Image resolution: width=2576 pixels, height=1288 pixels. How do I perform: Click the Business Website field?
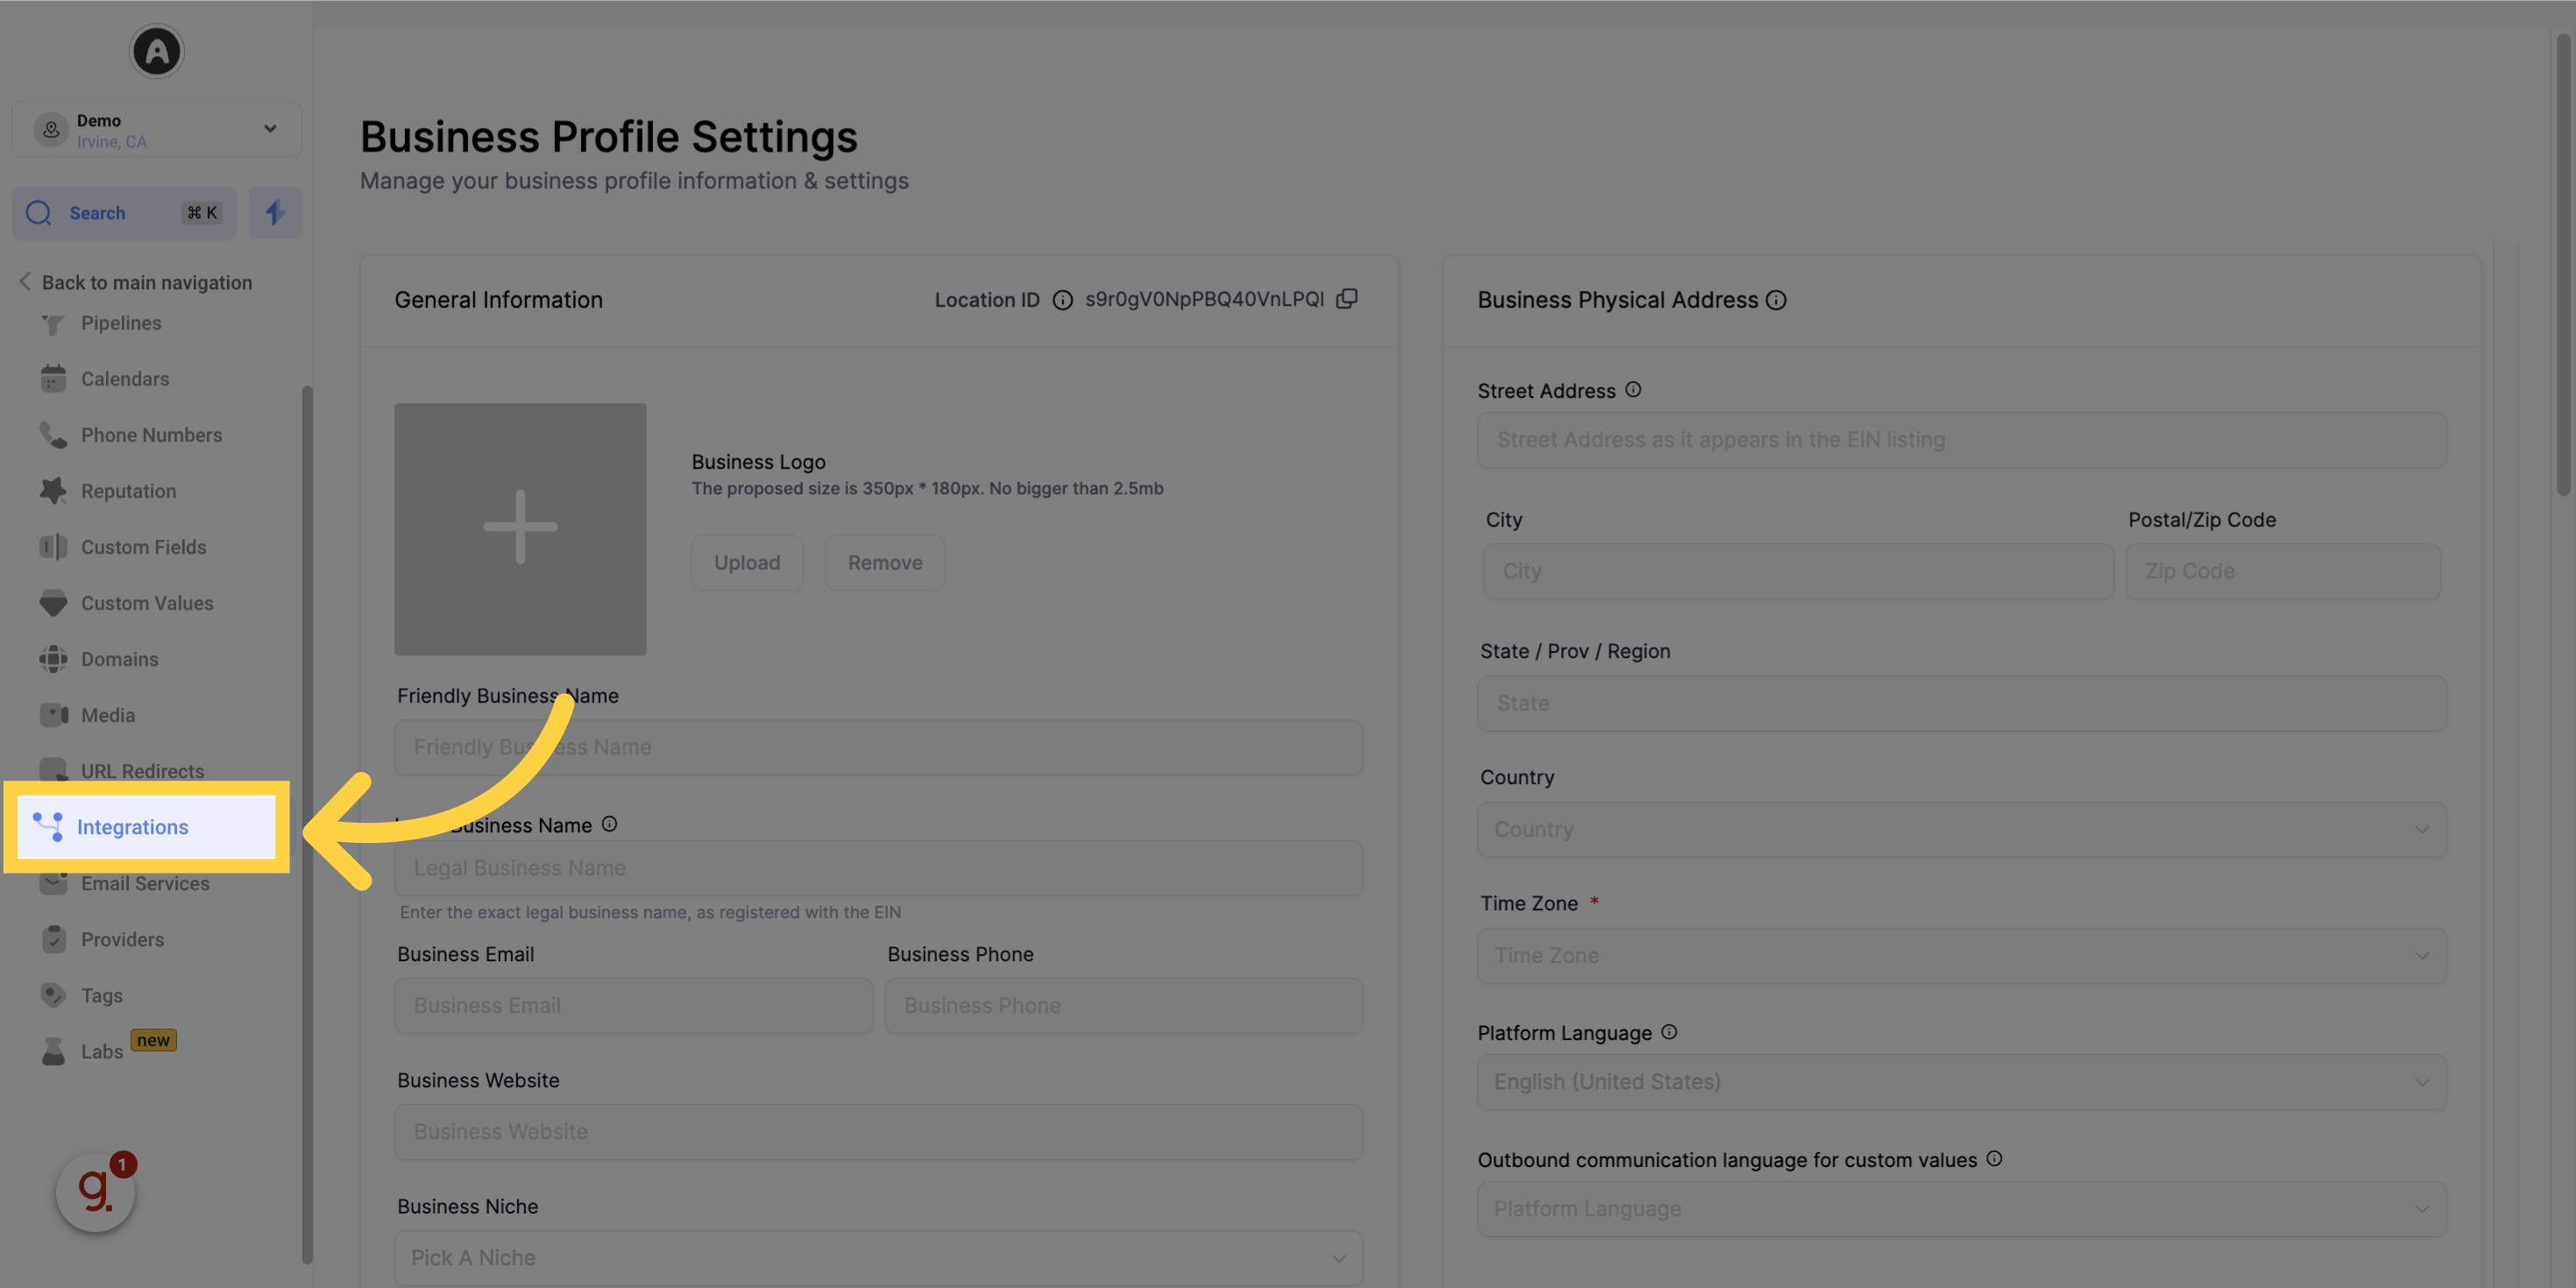(878, 1131)
